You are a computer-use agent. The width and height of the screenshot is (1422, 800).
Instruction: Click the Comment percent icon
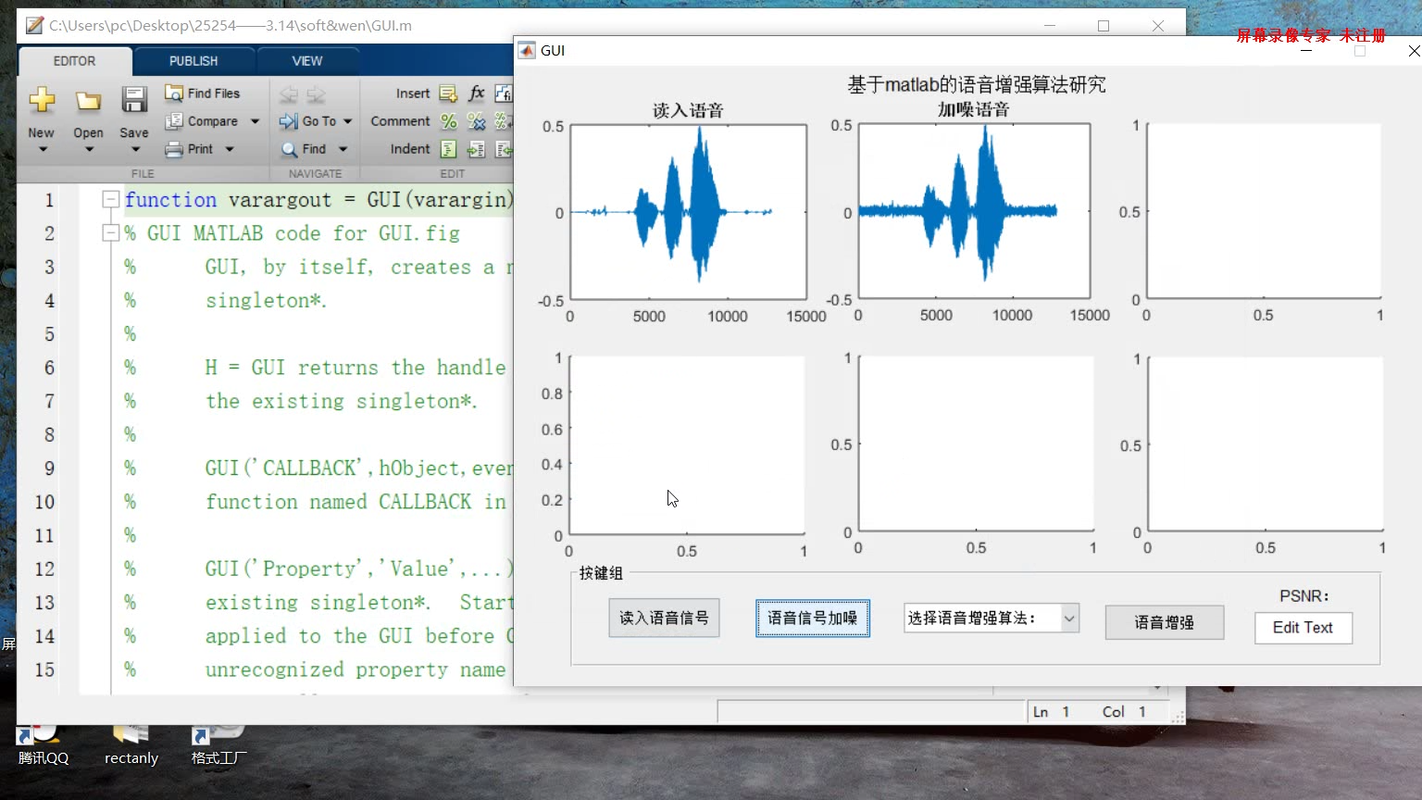coord(448,121)
